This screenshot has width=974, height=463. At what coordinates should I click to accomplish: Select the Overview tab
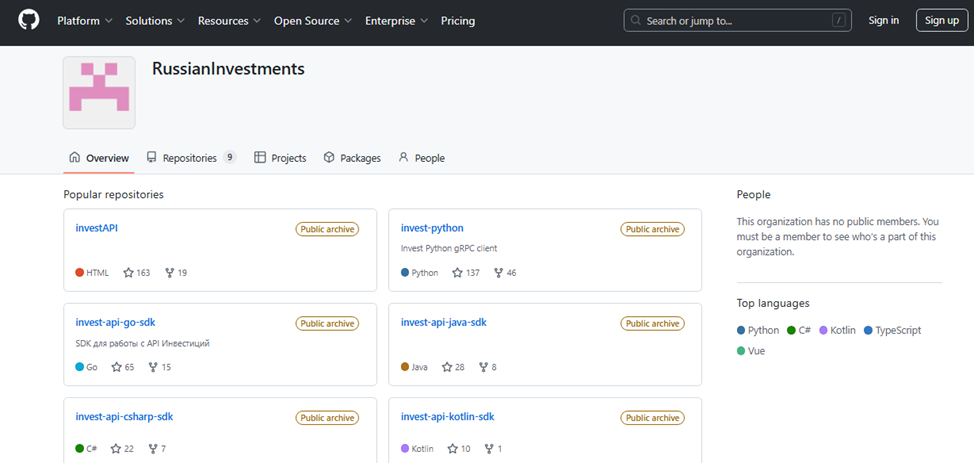click(x=99, y=158)
